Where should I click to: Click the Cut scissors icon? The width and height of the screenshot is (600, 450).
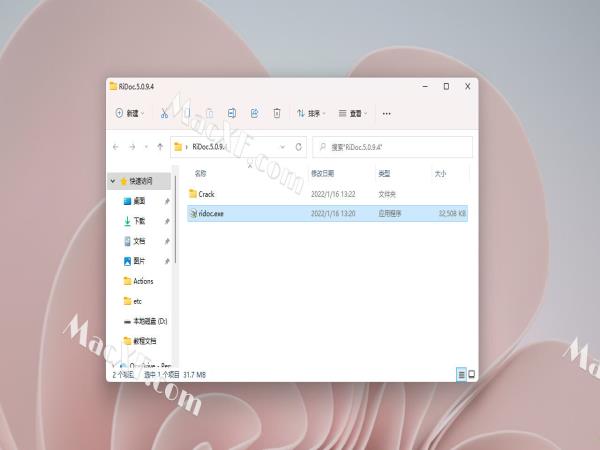click(x=164, y=113)
